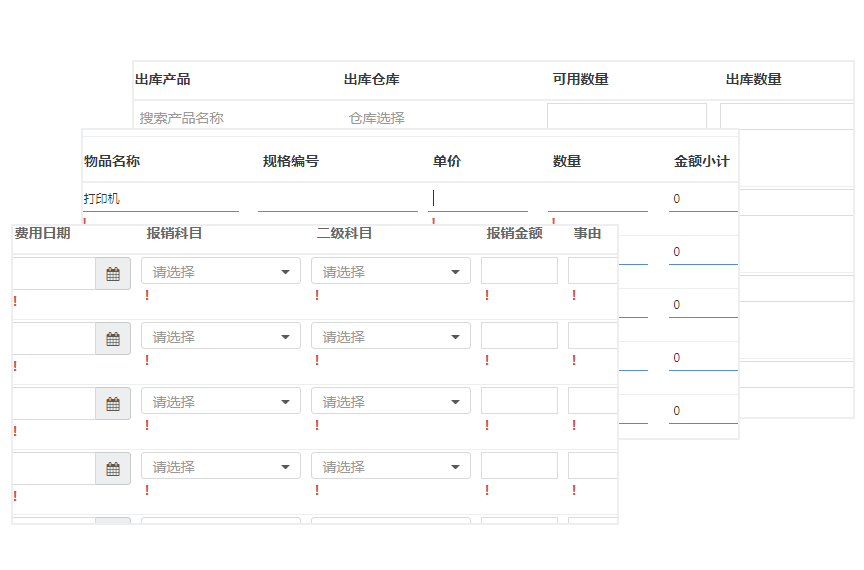The height and width of the screenshot is (570, 864).
Task: Open the calendar picker in the third 费用日期 row
Action: tap(113, 404)
